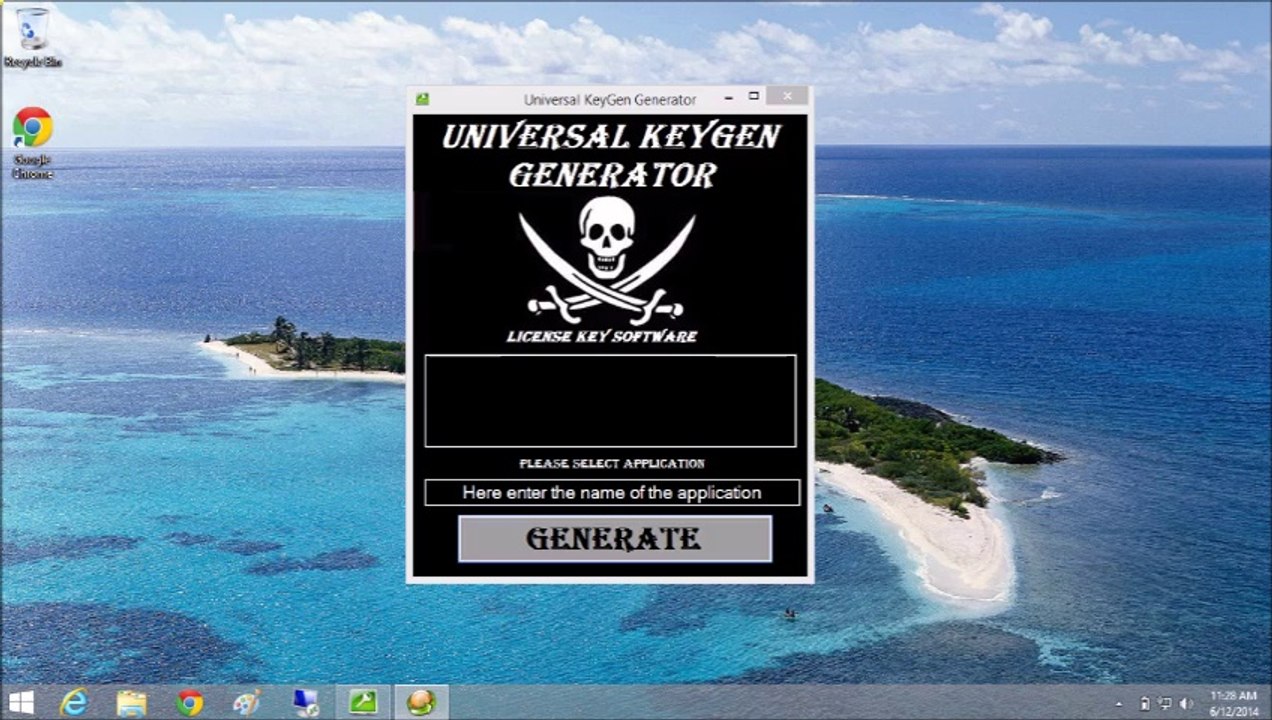
Task: Open the Recycle Bin desktop icon
Action: click(32, 38)
